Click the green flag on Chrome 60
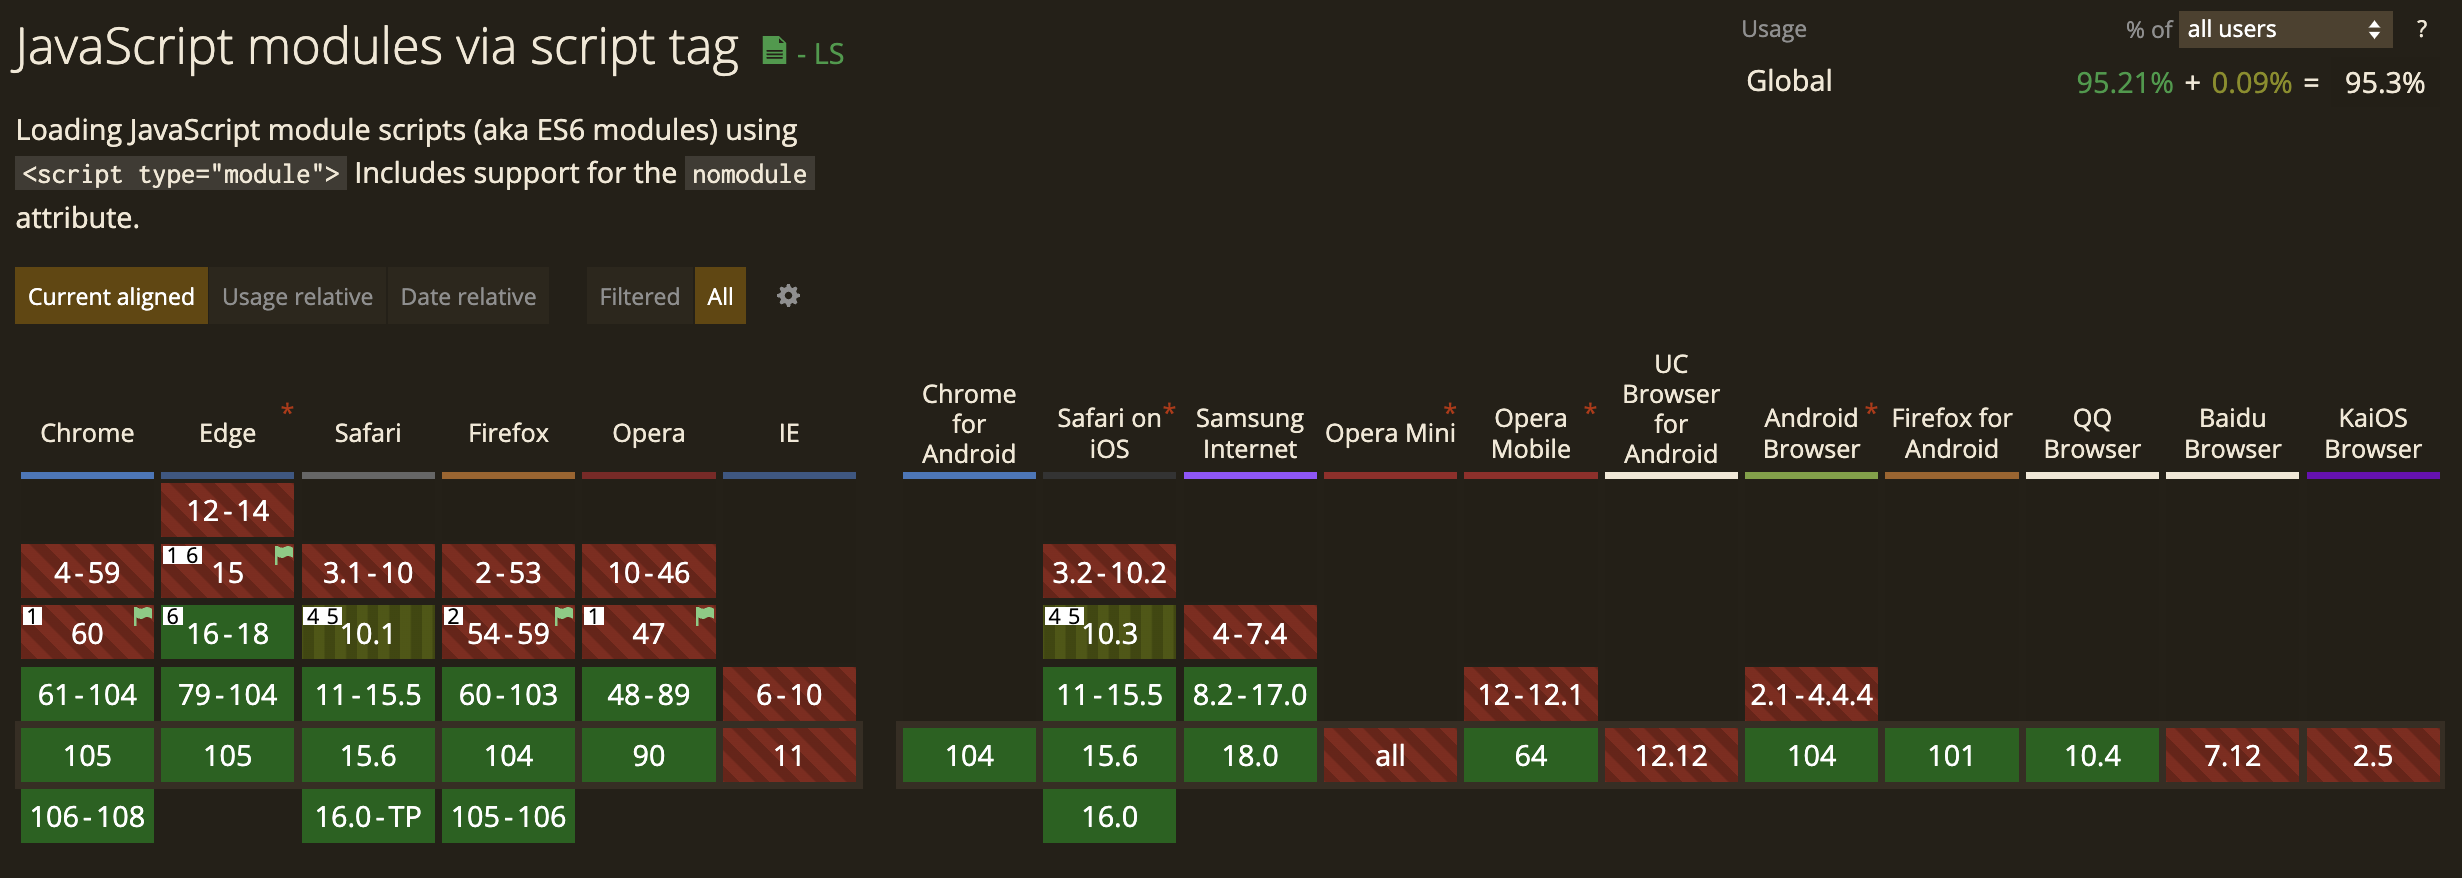 coord(143,615)
